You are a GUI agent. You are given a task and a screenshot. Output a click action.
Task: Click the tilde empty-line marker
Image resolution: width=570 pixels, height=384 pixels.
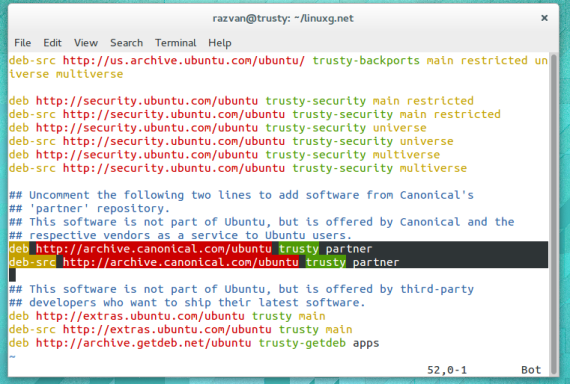12,356
